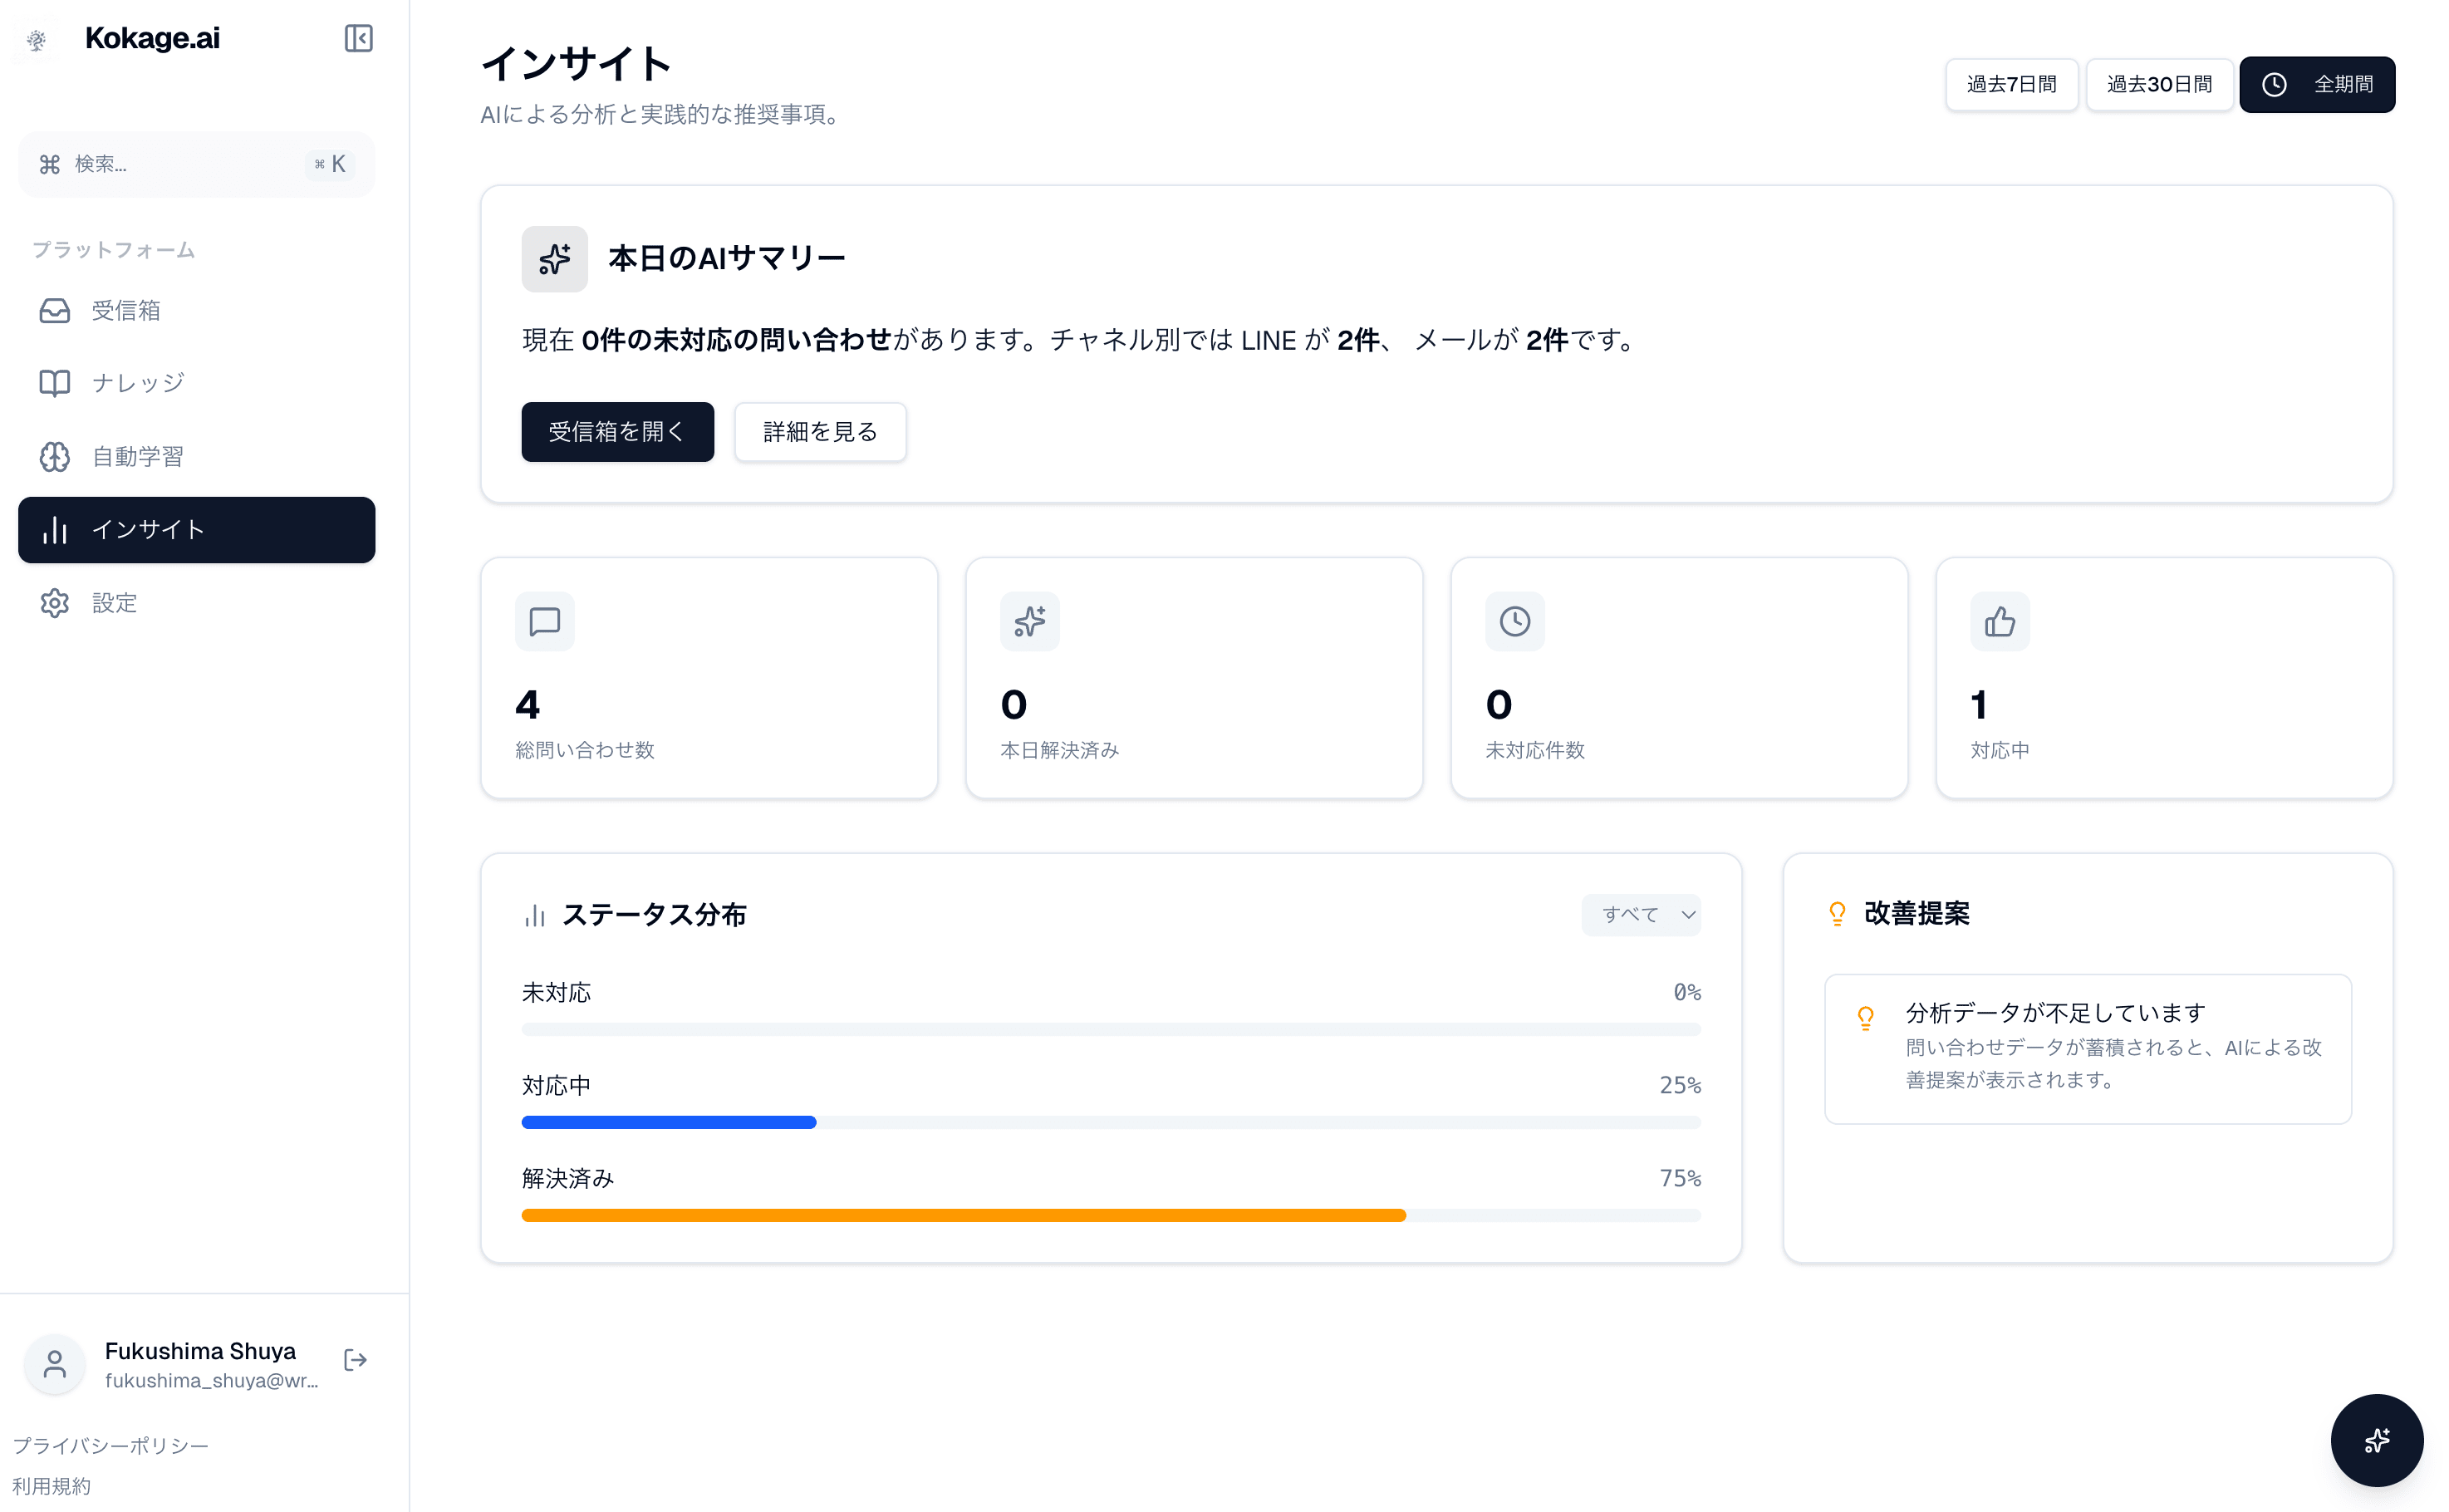The width and height of the screenshot is (2449, 1512).
Task: Click the chat bubble icon on 総問い合わせ数 card
Action: pyautogui.click(x=544, y=622)
